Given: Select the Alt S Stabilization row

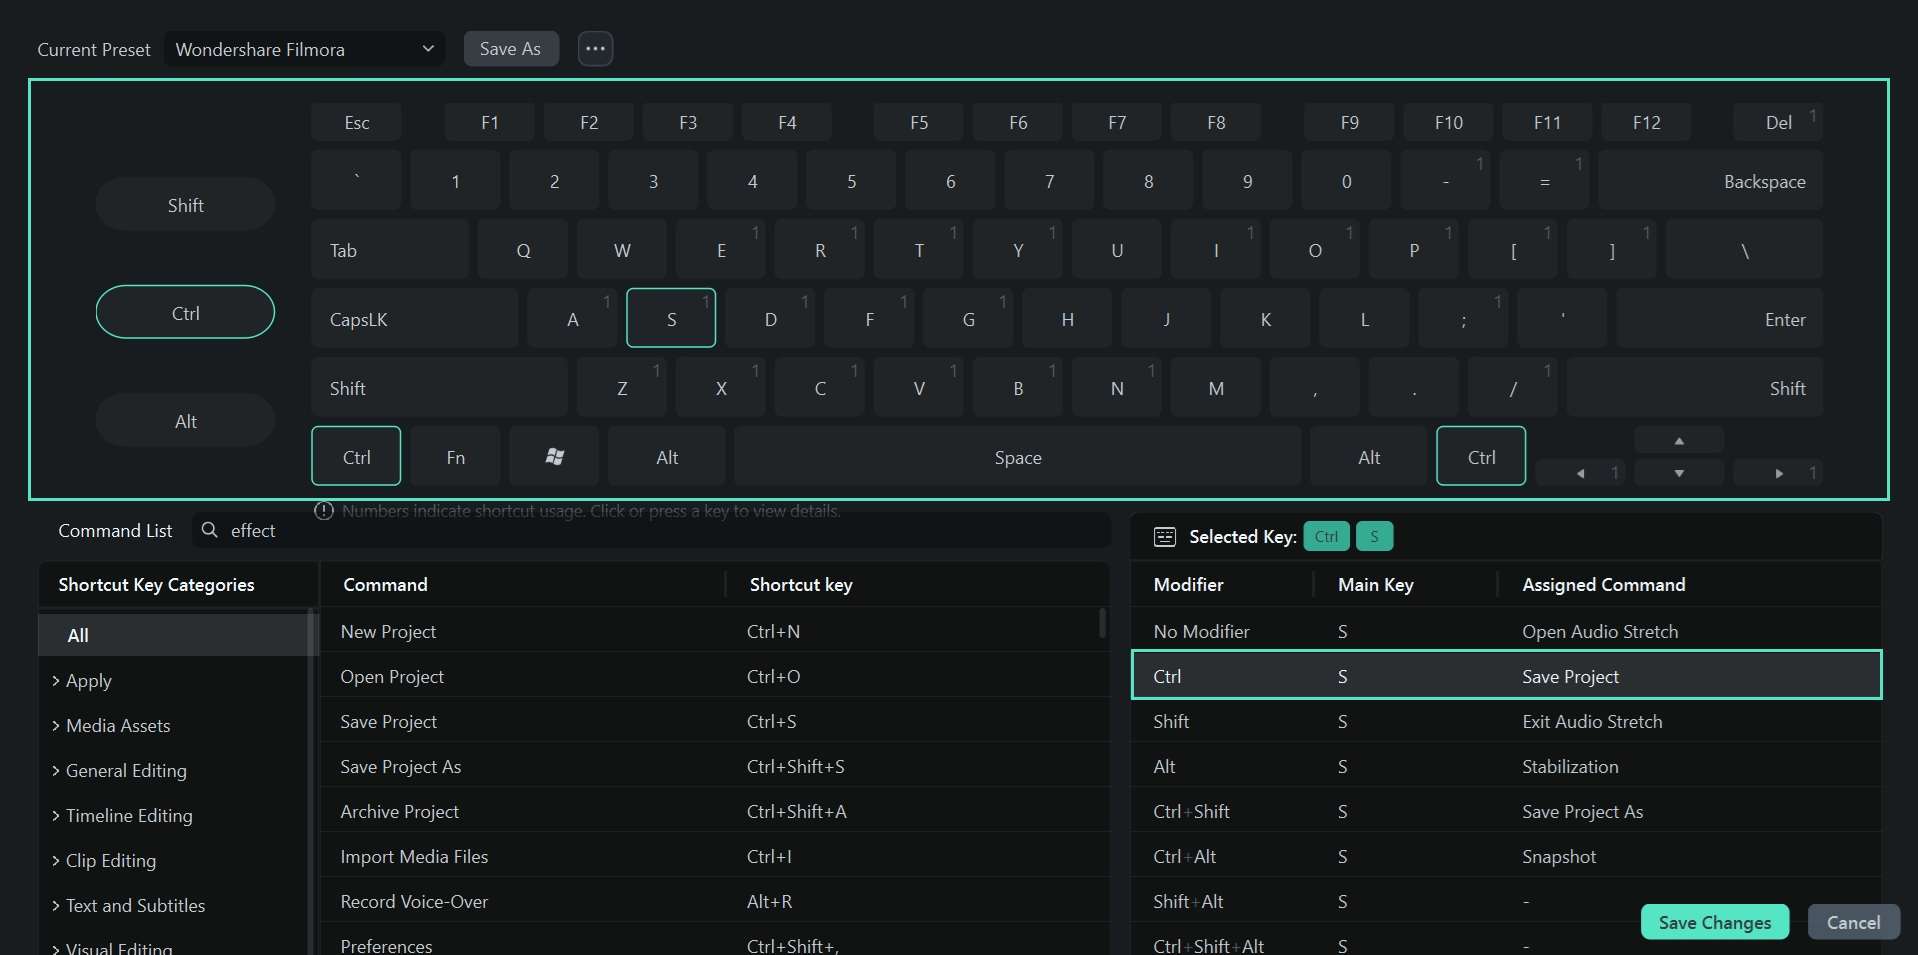Looking at the screenshot, I should tap(1506, 766).
